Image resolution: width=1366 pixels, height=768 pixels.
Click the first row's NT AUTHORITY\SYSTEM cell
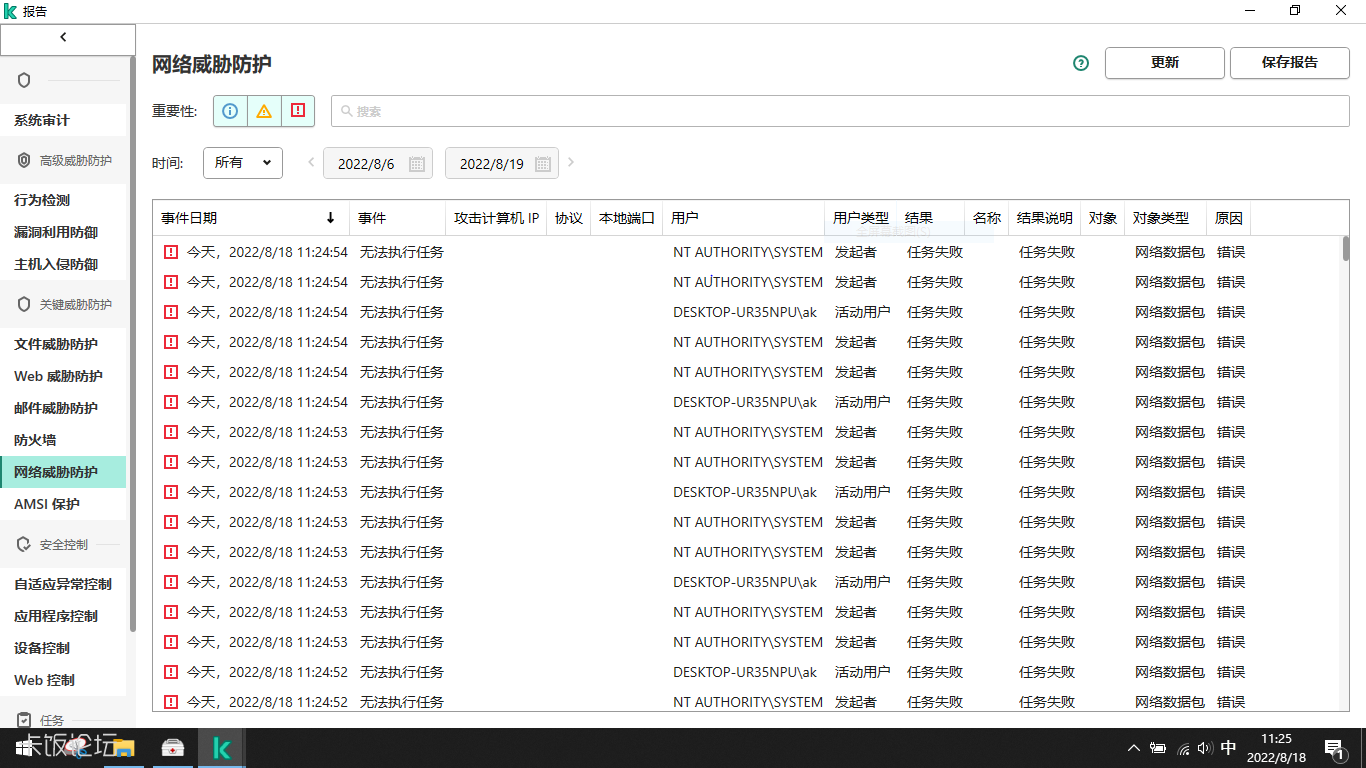(748, 252)
